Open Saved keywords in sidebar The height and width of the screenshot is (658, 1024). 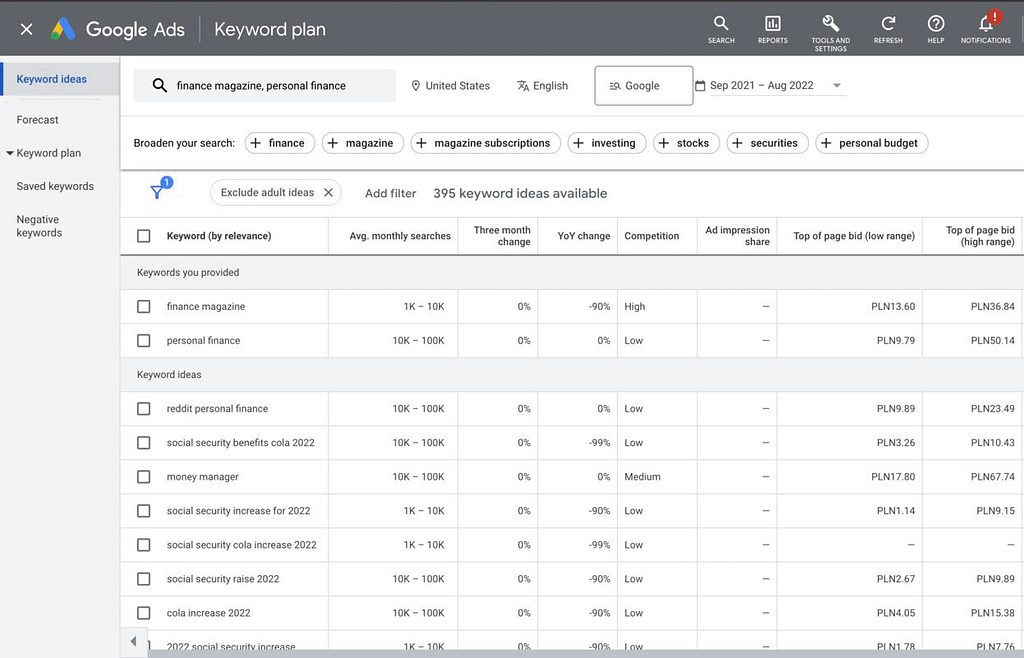55,186
